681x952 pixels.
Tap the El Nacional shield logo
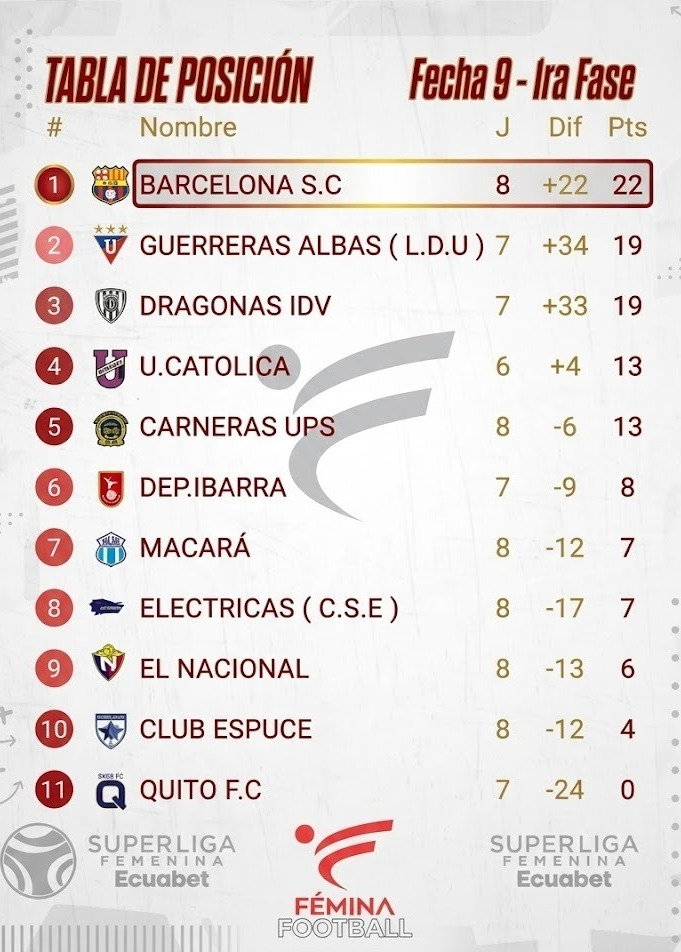click(x=109, y=662)
